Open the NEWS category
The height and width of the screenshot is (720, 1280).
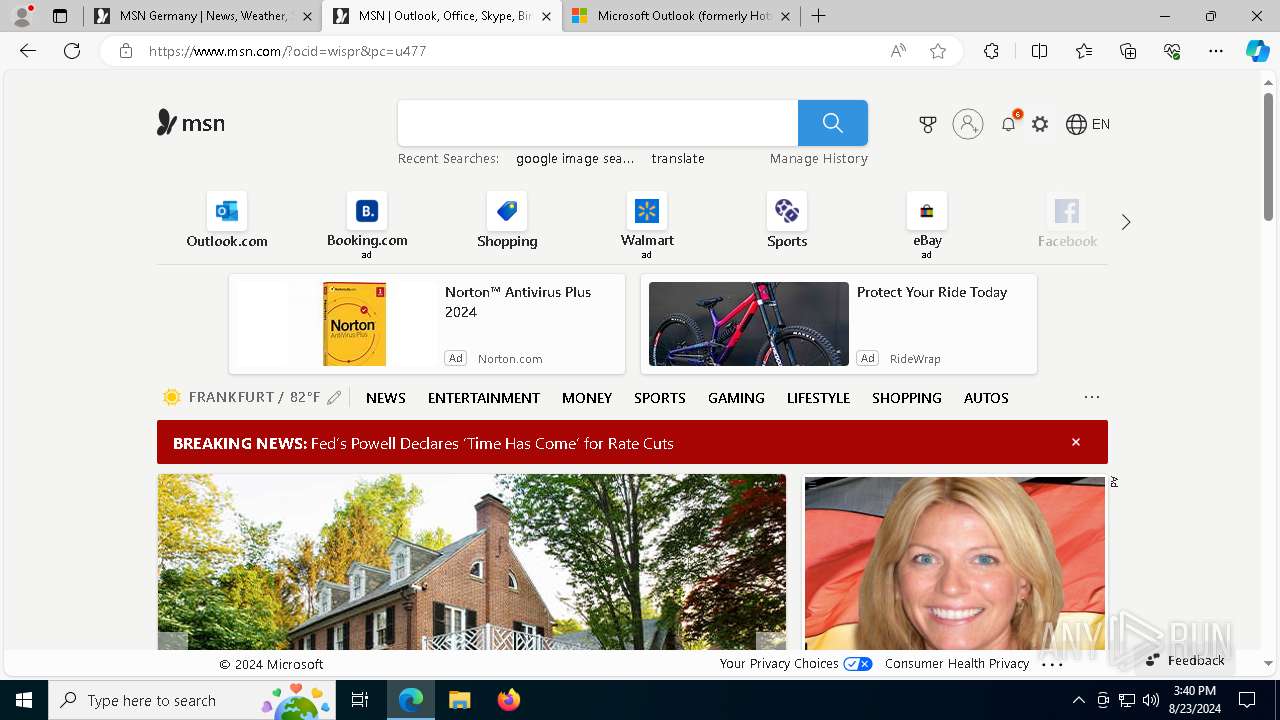[386, 398]
